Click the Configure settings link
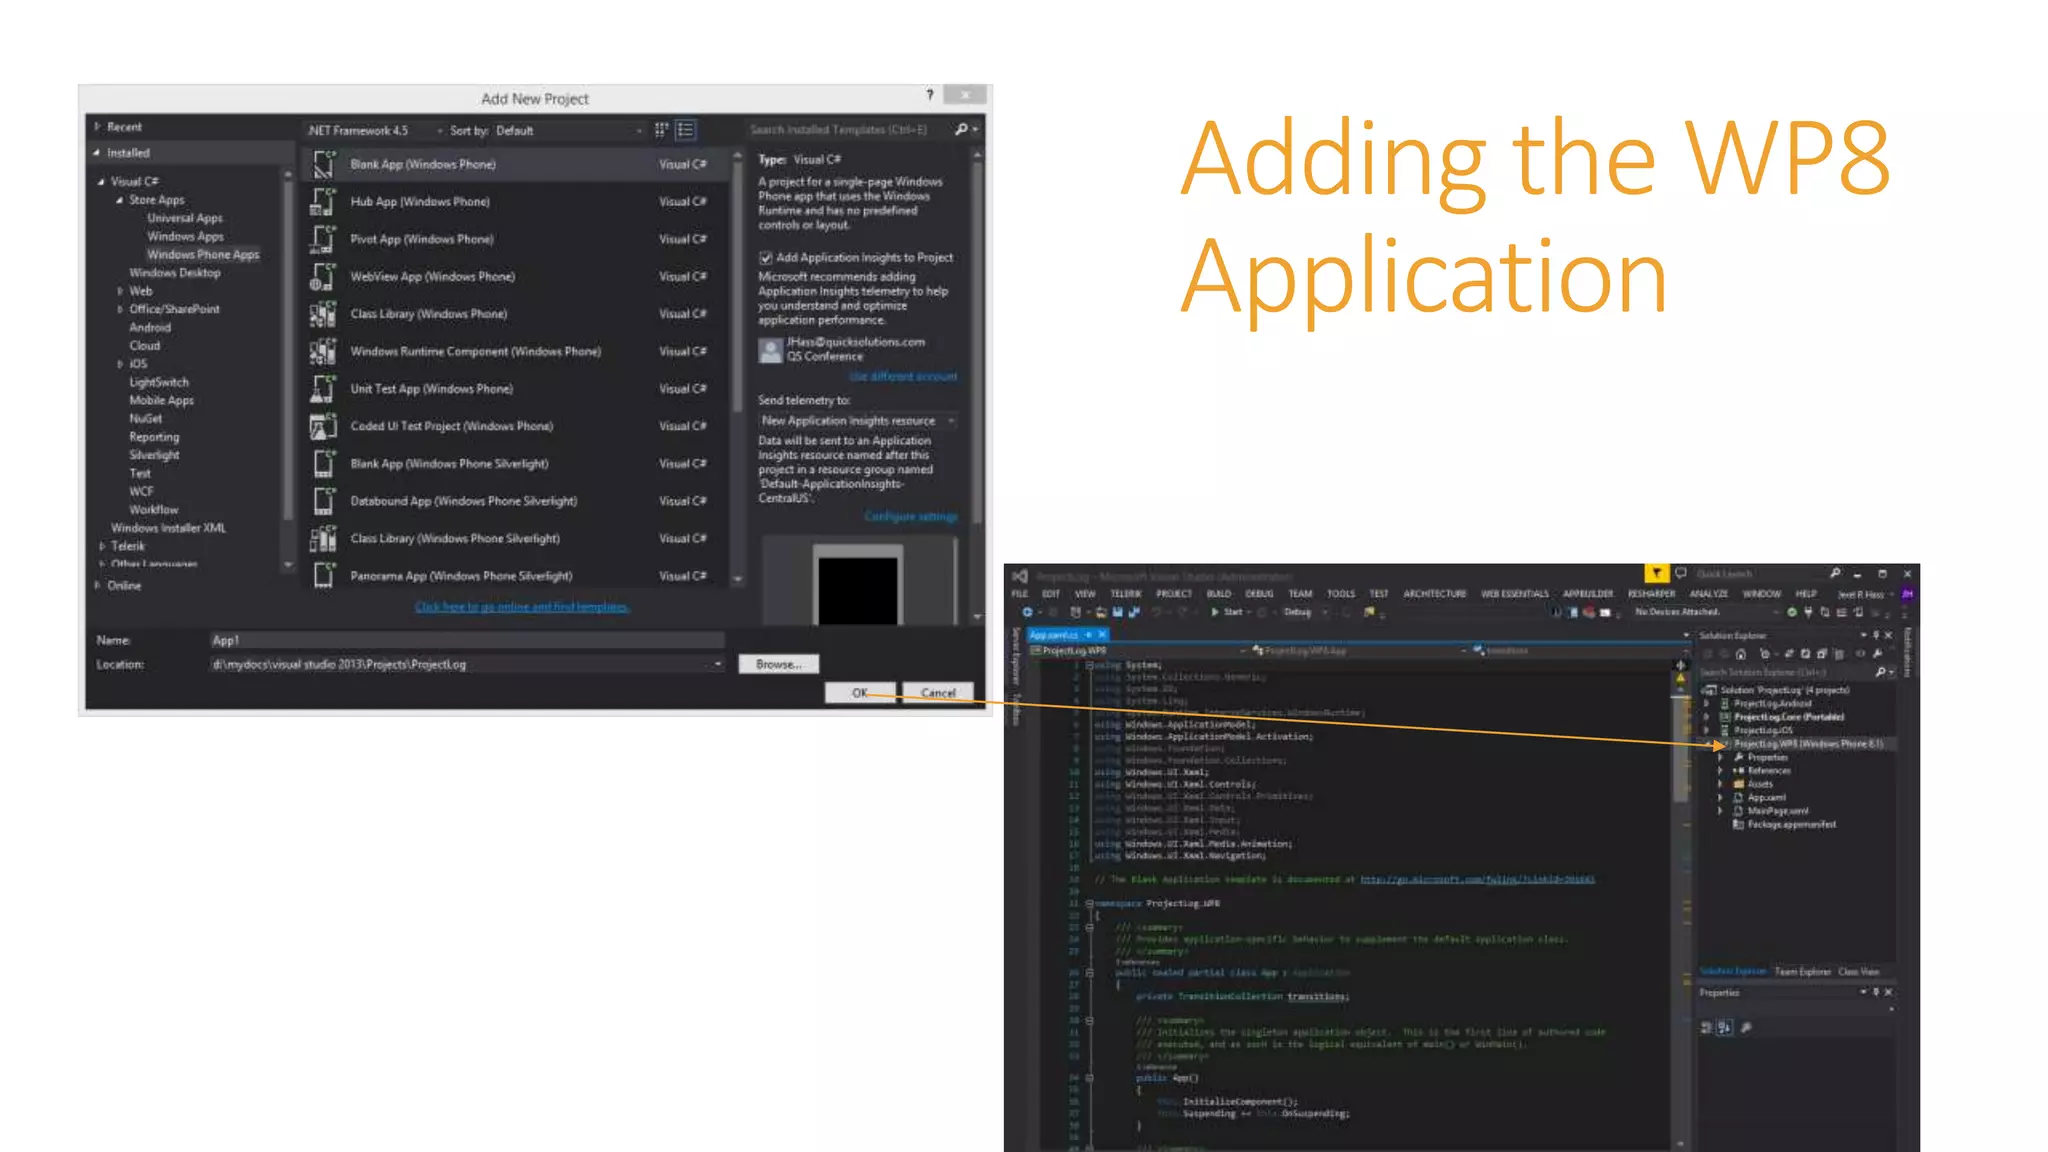Screen dimensions: 2048x1152 pos(911,517)
